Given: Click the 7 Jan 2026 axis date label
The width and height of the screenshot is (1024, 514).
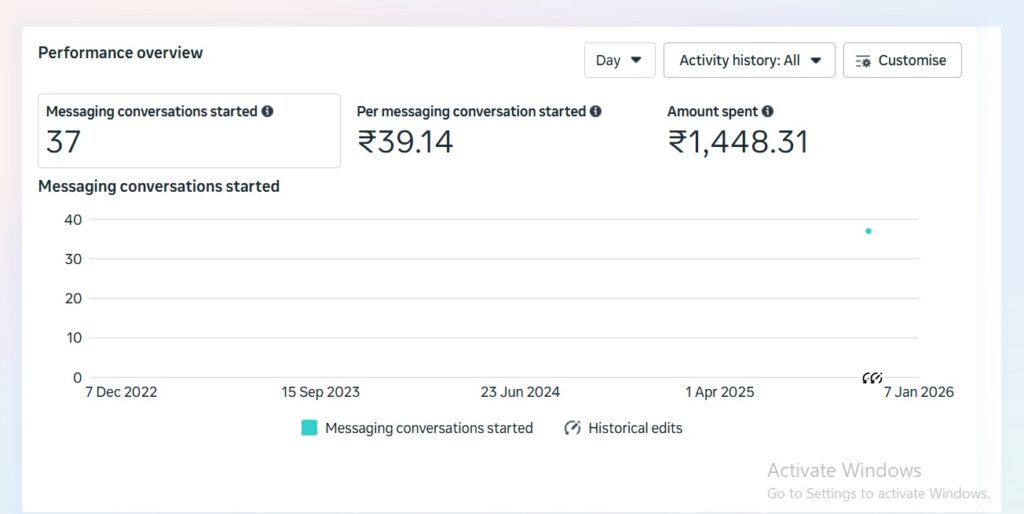Looking at the screenshot, I should tap(918, 392).
